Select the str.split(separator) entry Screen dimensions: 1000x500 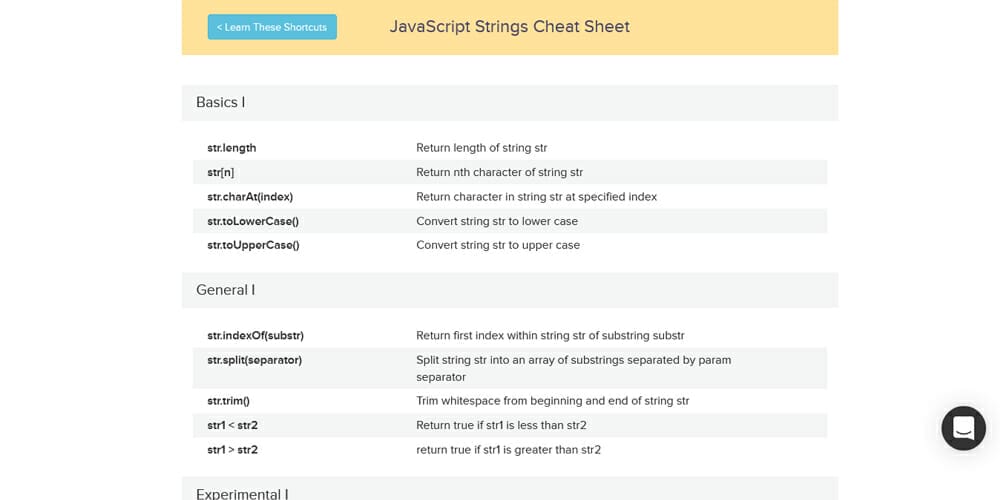254,360
